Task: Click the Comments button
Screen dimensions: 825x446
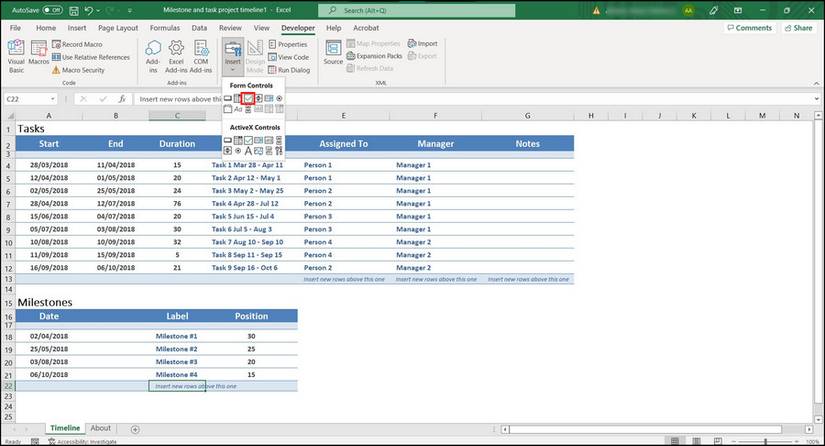Action: tap(750, 28)
